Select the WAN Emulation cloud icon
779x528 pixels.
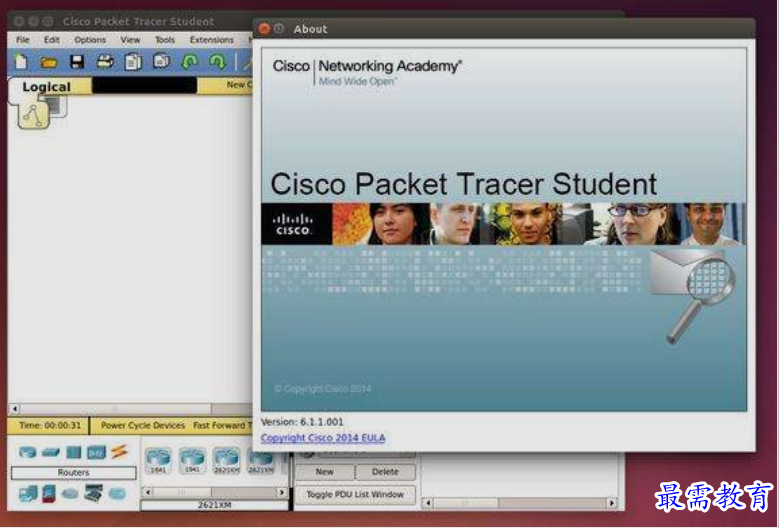click(x=71, y=494)
